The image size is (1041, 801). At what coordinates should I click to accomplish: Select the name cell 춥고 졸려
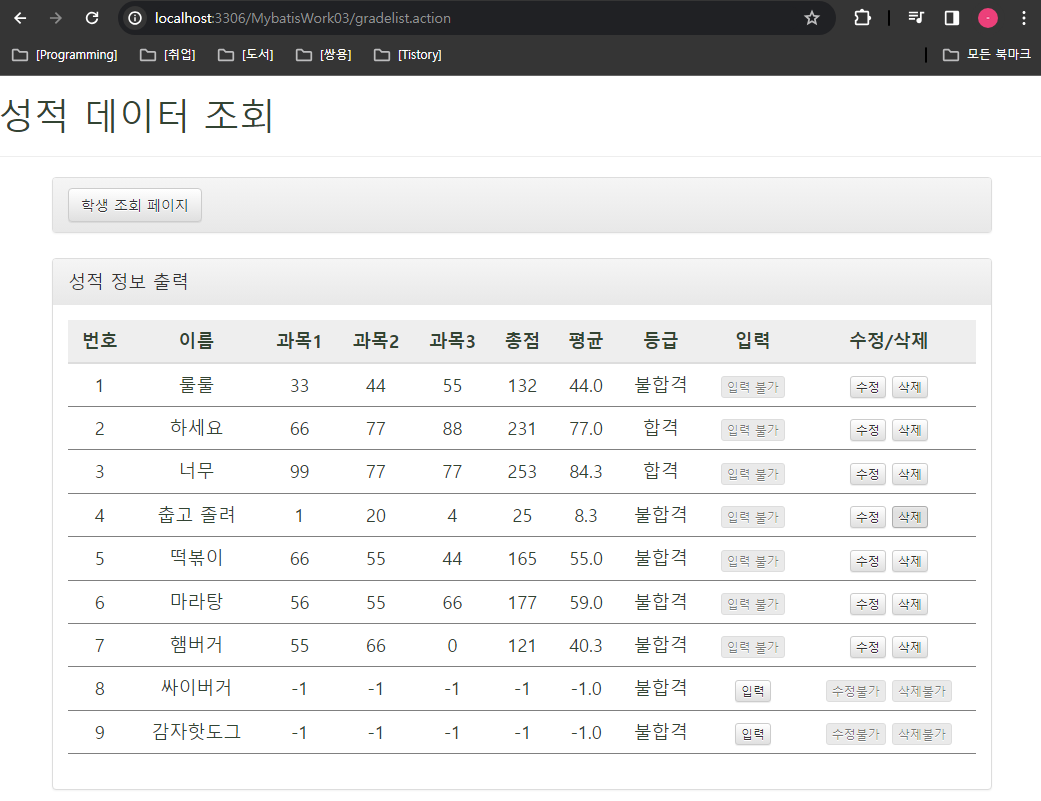(x=197, y=514)
